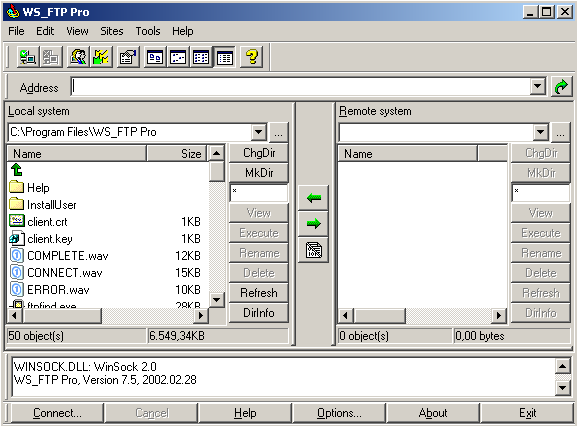Viewport: 577px width, 426px height.
Task: Click the local list scroll down arrow
Action: point(217,300)
